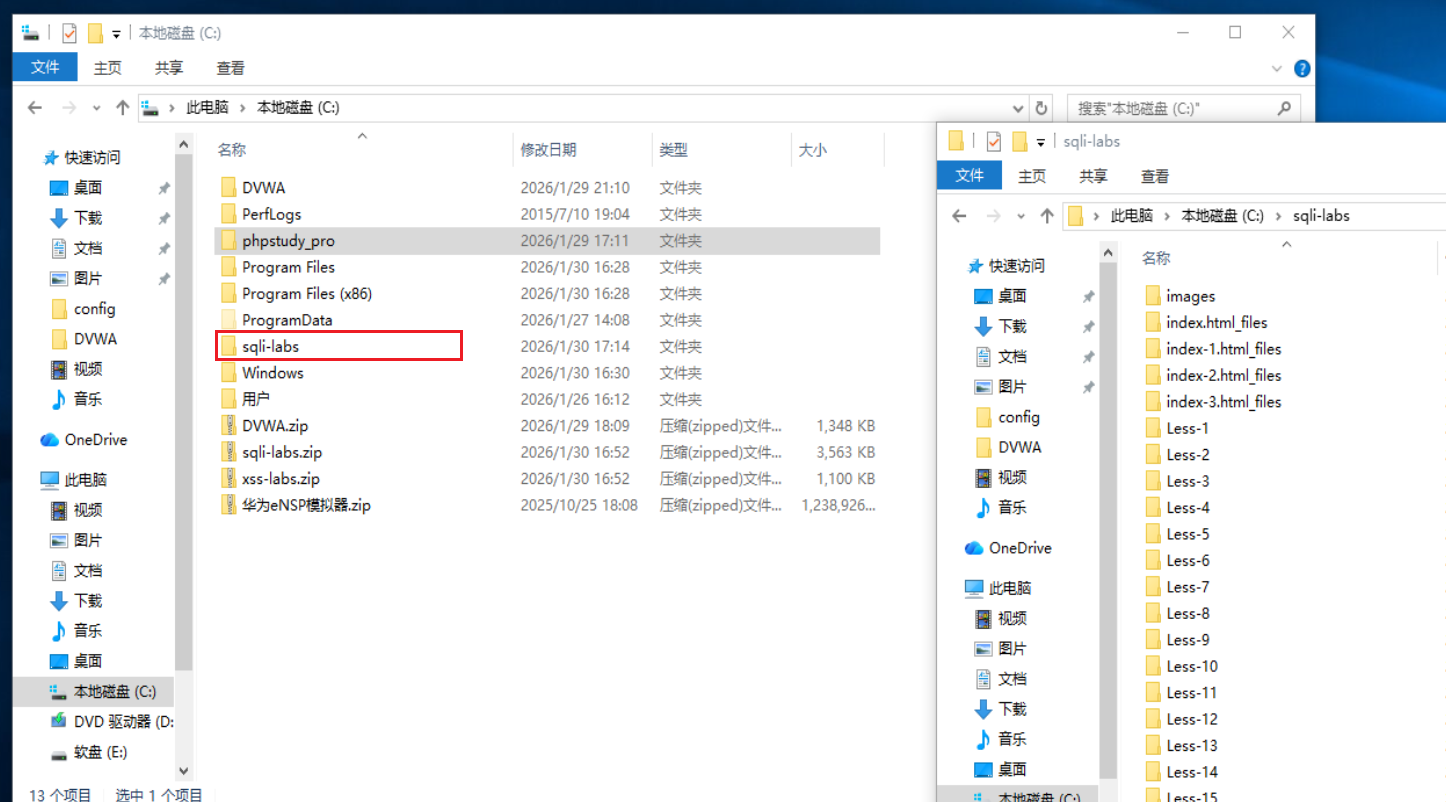Screen dimensions: 1446x802
Task: Open the 查看 tab in sqli-labs window
Action: [1155, 176]
